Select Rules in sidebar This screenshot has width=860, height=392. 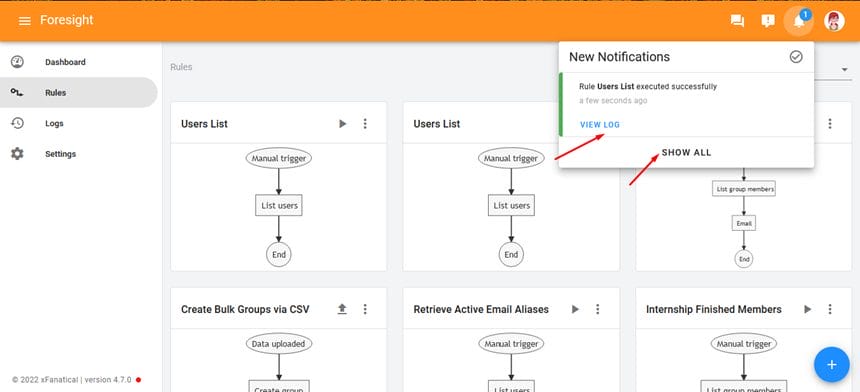pyautogui.click(x=78, y=93)
